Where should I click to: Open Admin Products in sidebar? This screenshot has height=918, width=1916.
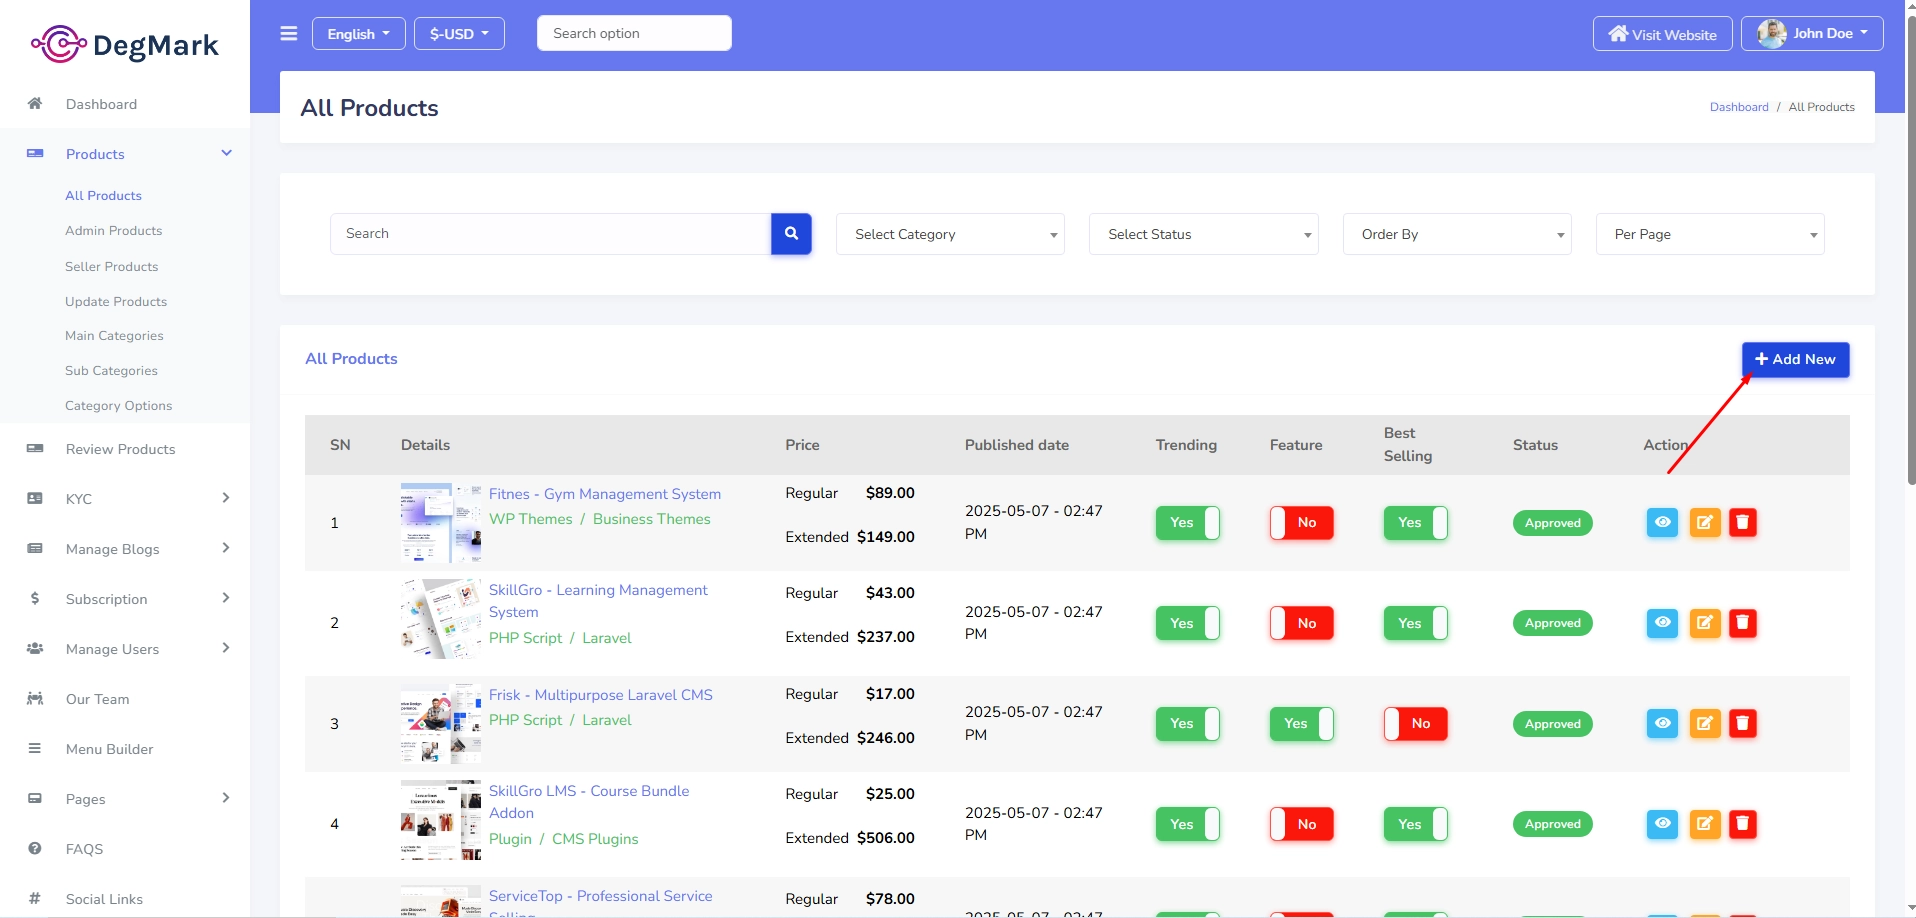point(113,230)
